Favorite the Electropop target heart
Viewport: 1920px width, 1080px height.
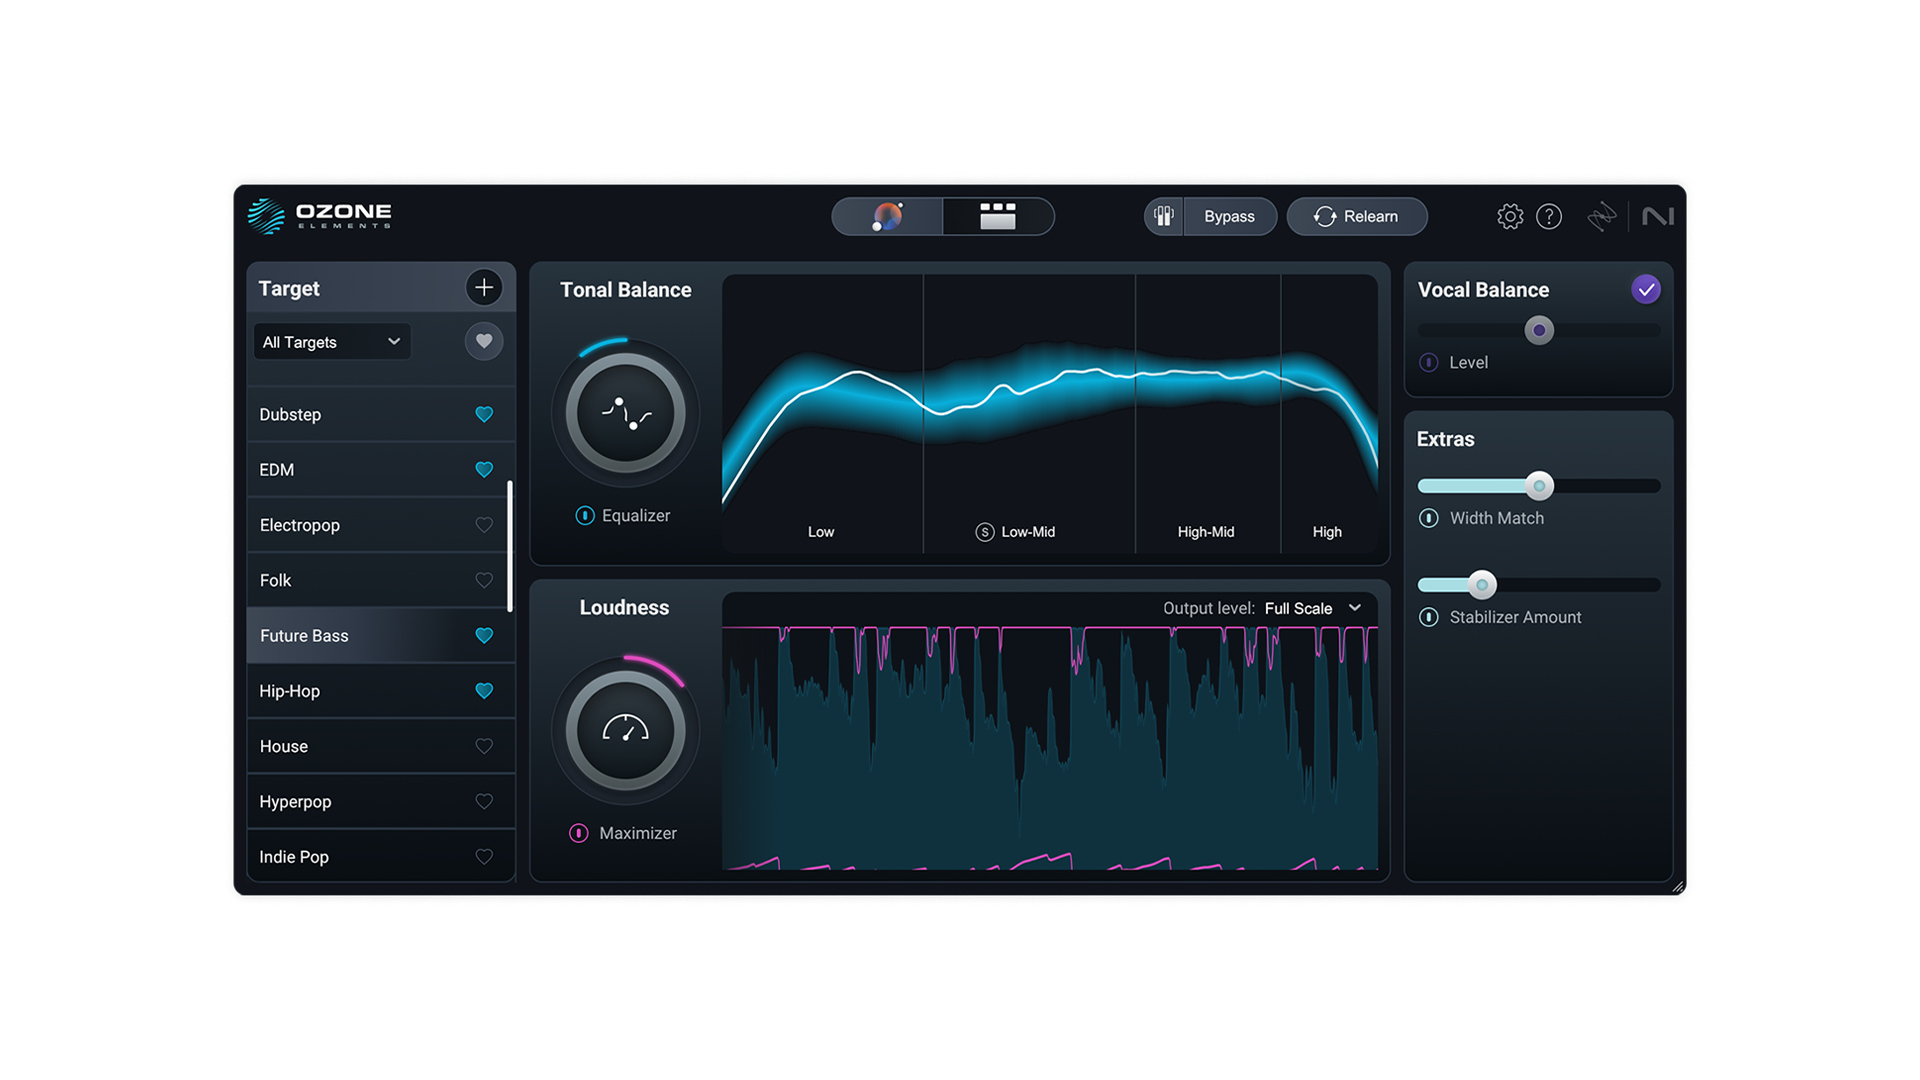coord(484,525)
